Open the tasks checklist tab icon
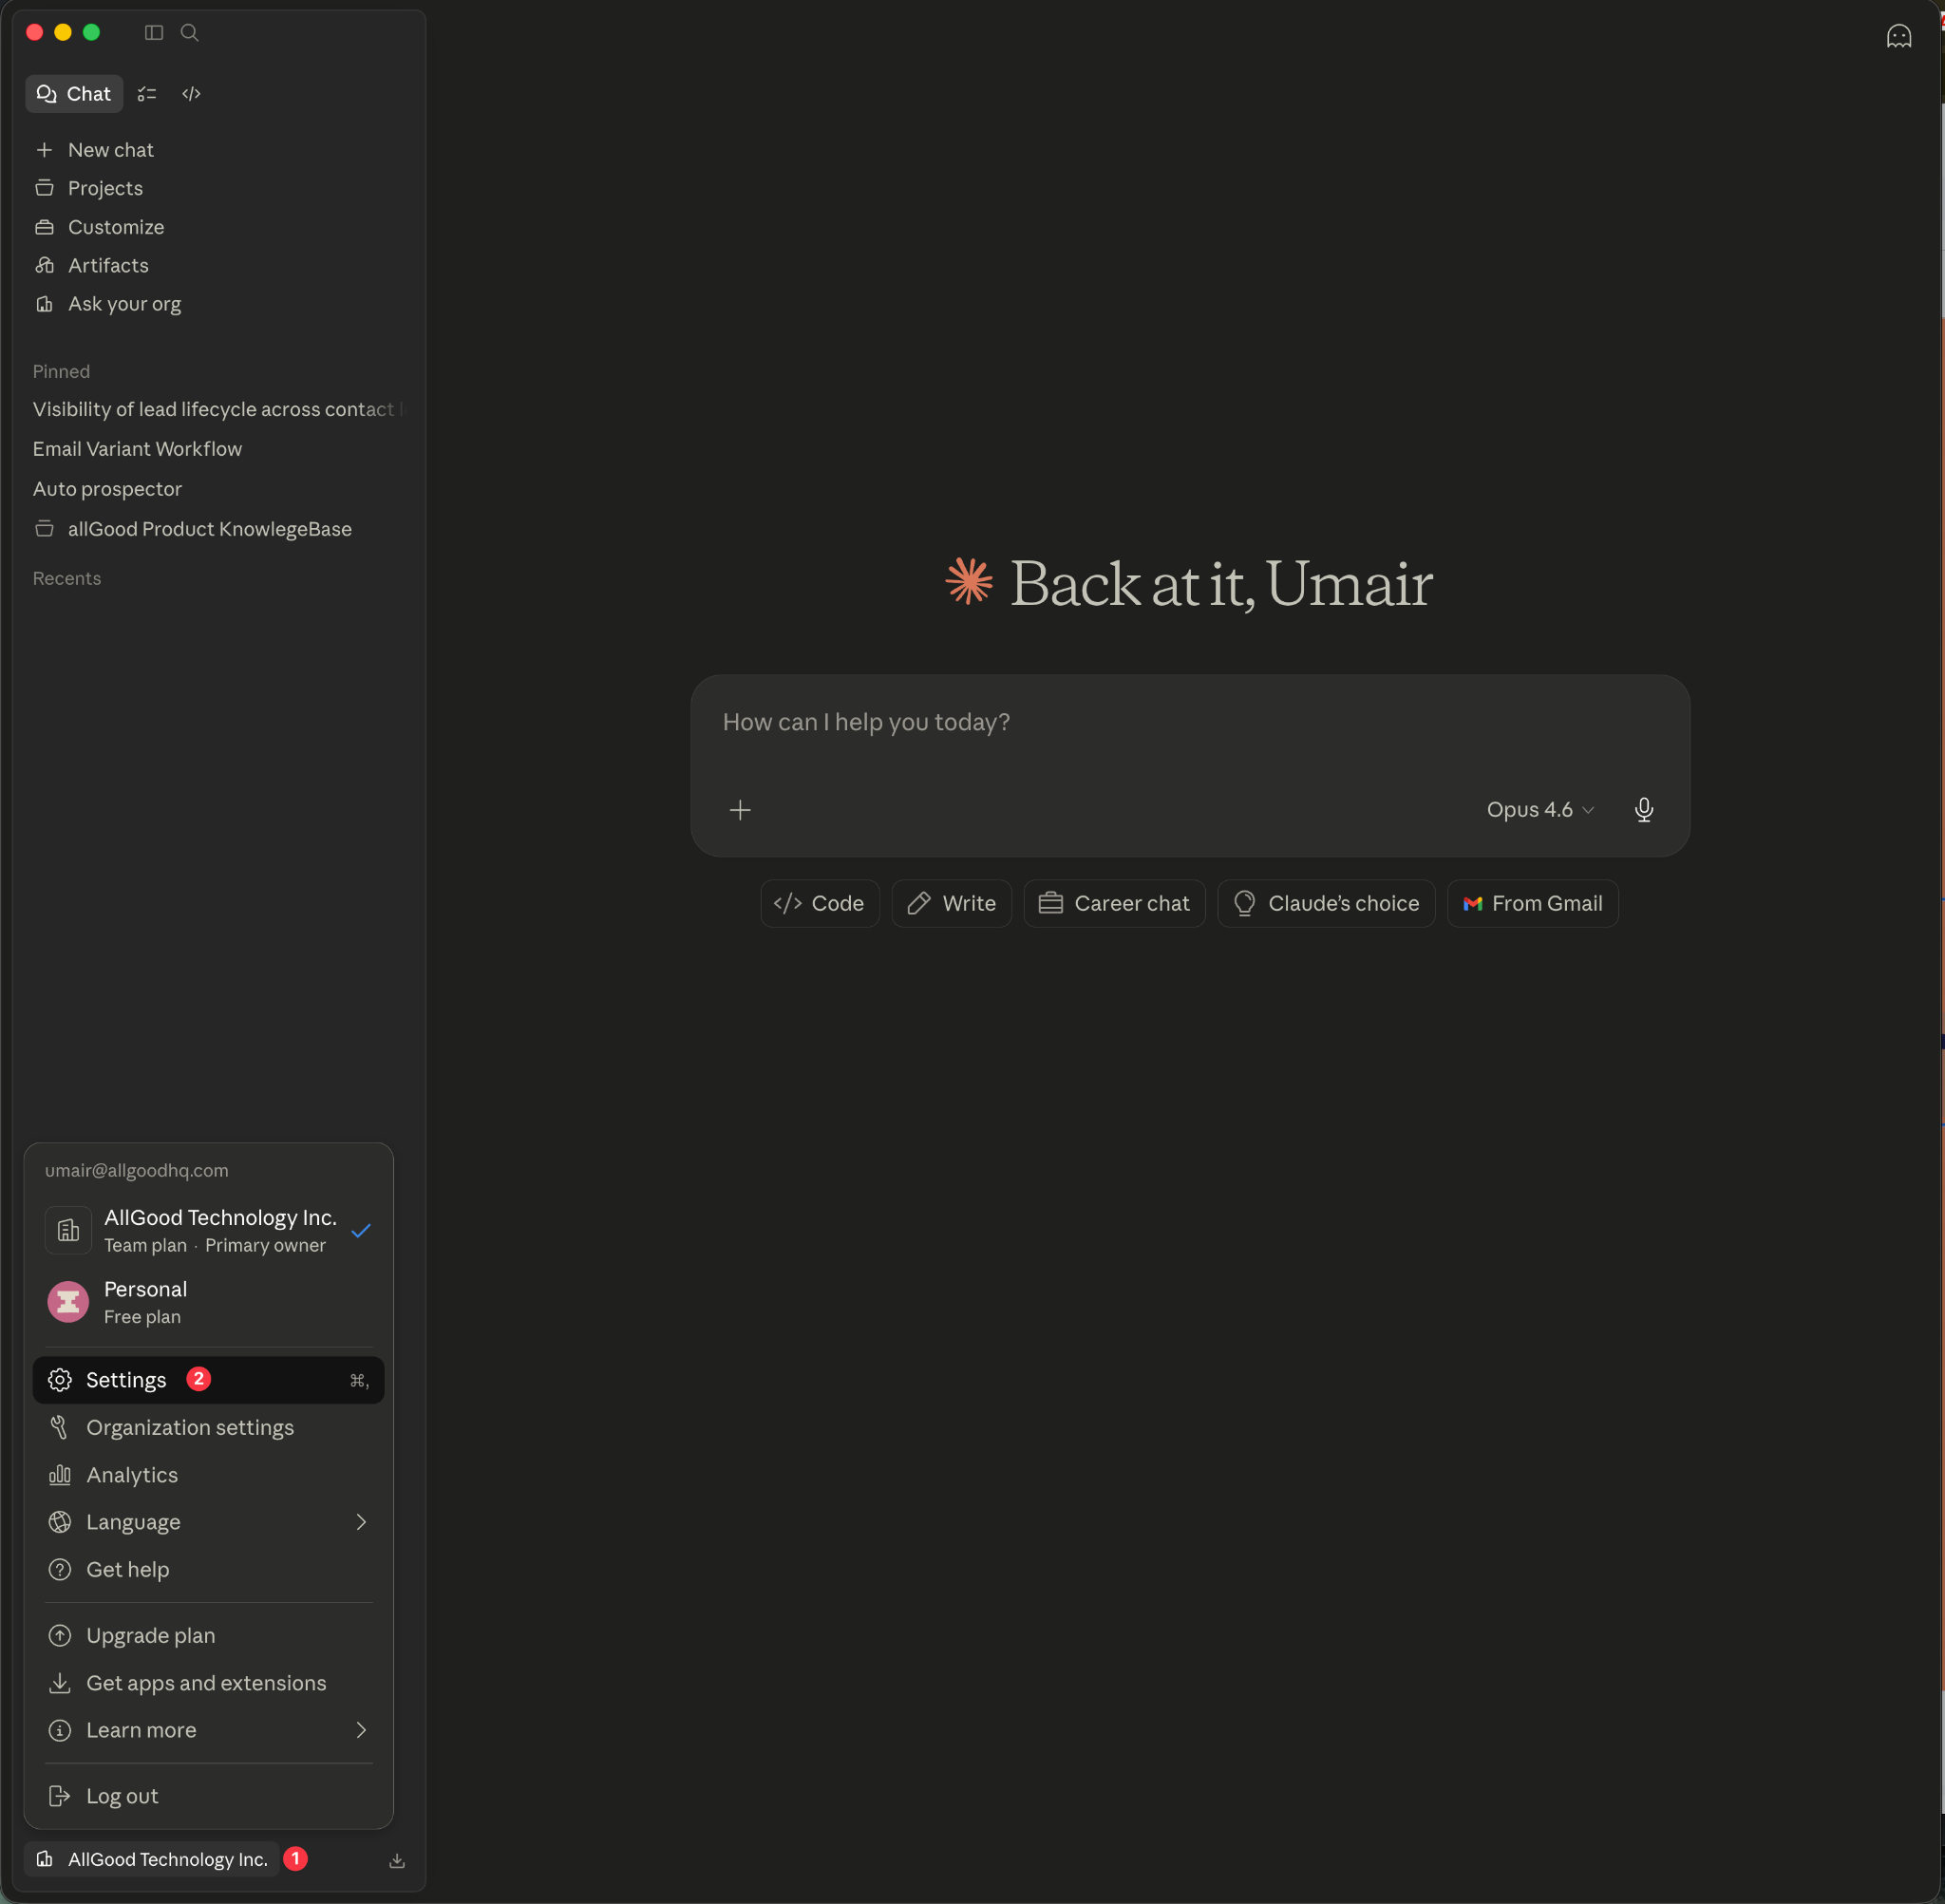The height and width of the screenshot is (1904, 1945). coord(147,94)
